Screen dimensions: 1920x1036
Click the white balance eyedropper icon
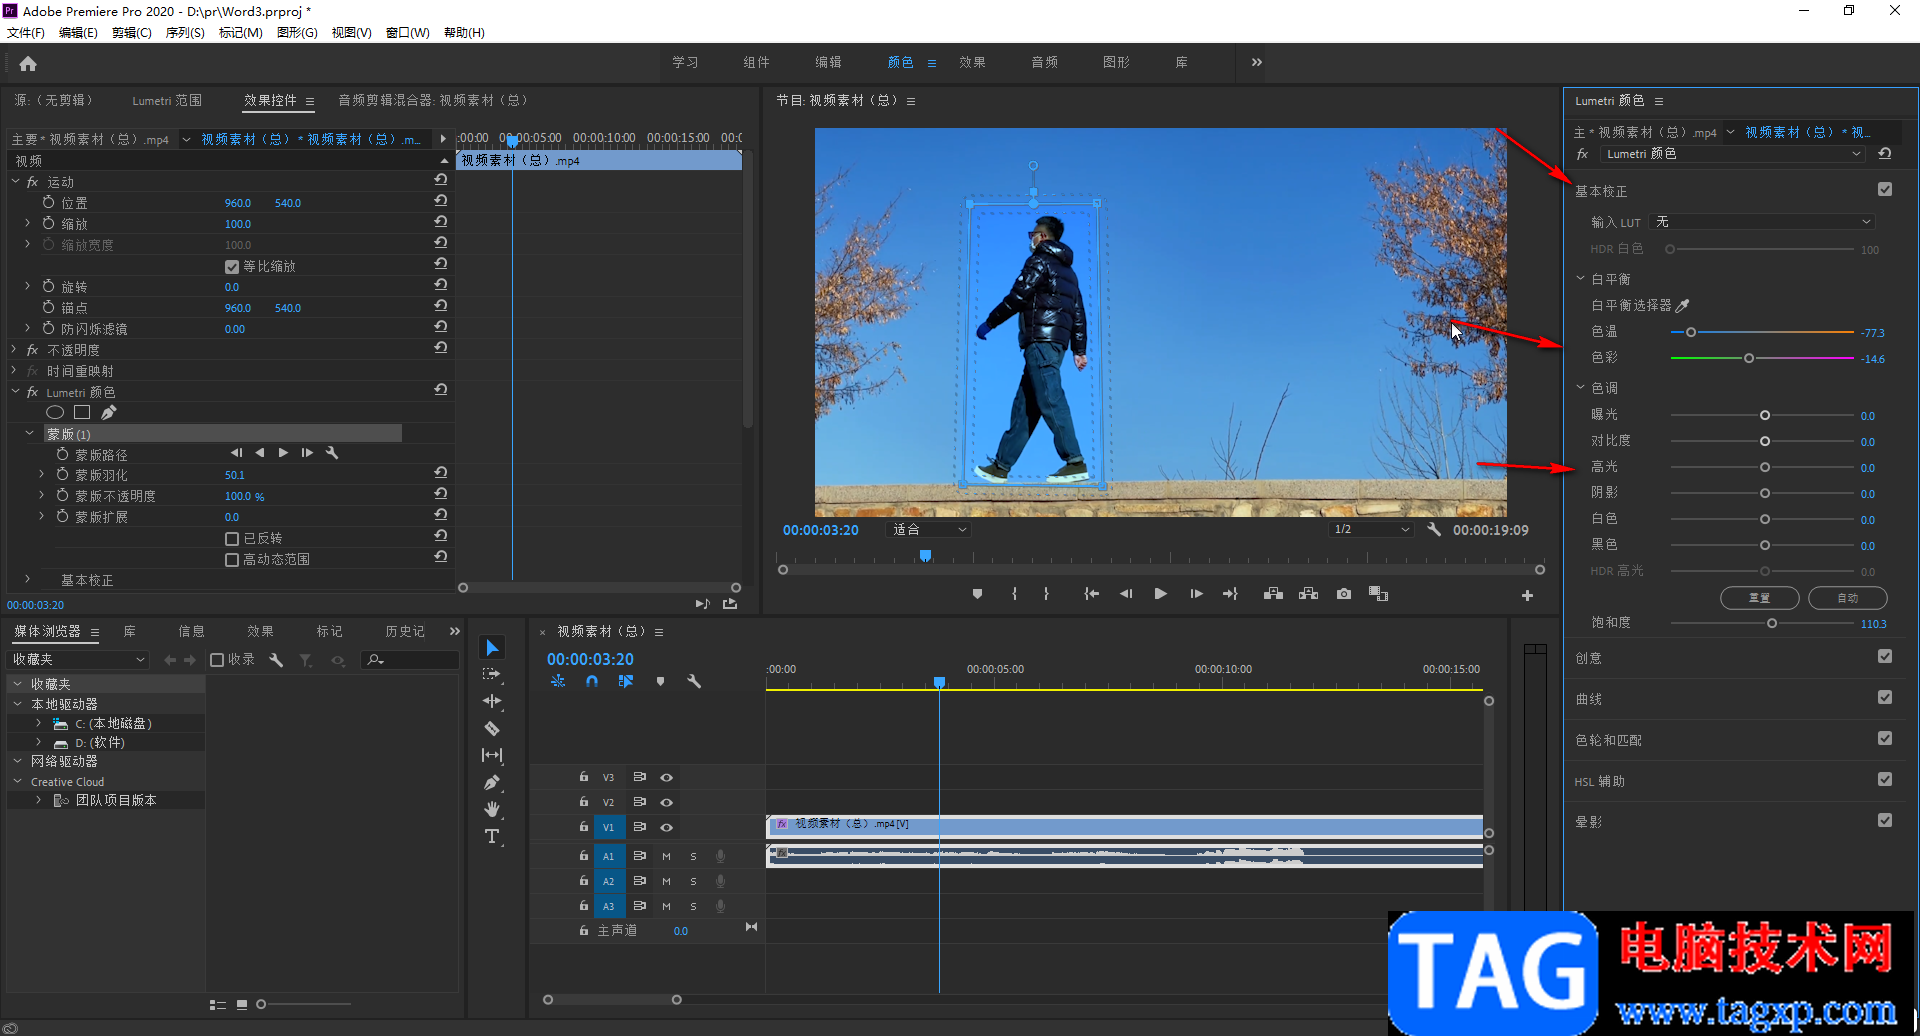pyautogui.click(x=1682, y=306)
